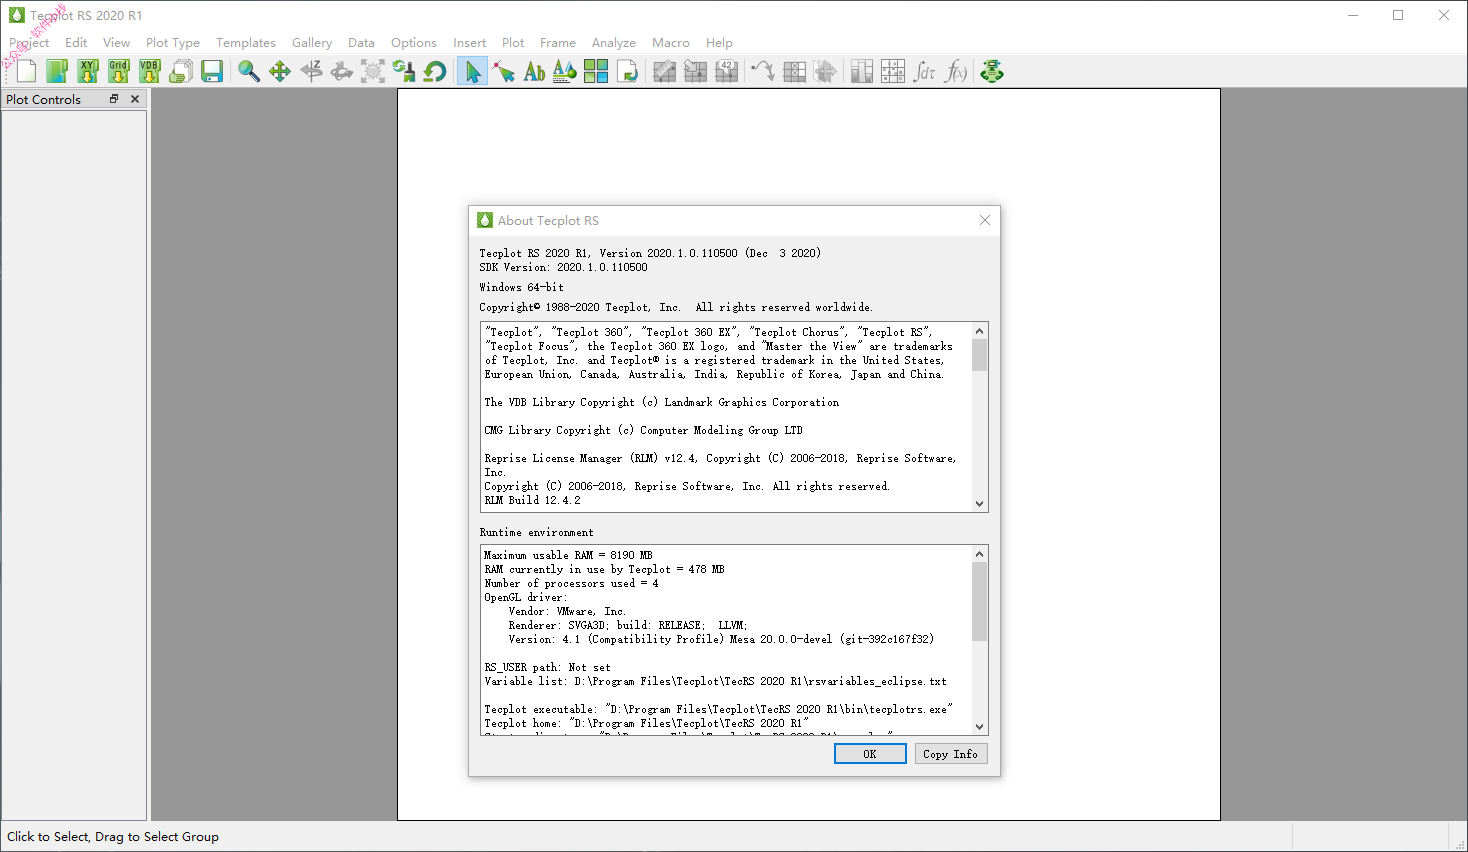
Task: Select the Ab text insert tool
Action: tap(535, 71)
